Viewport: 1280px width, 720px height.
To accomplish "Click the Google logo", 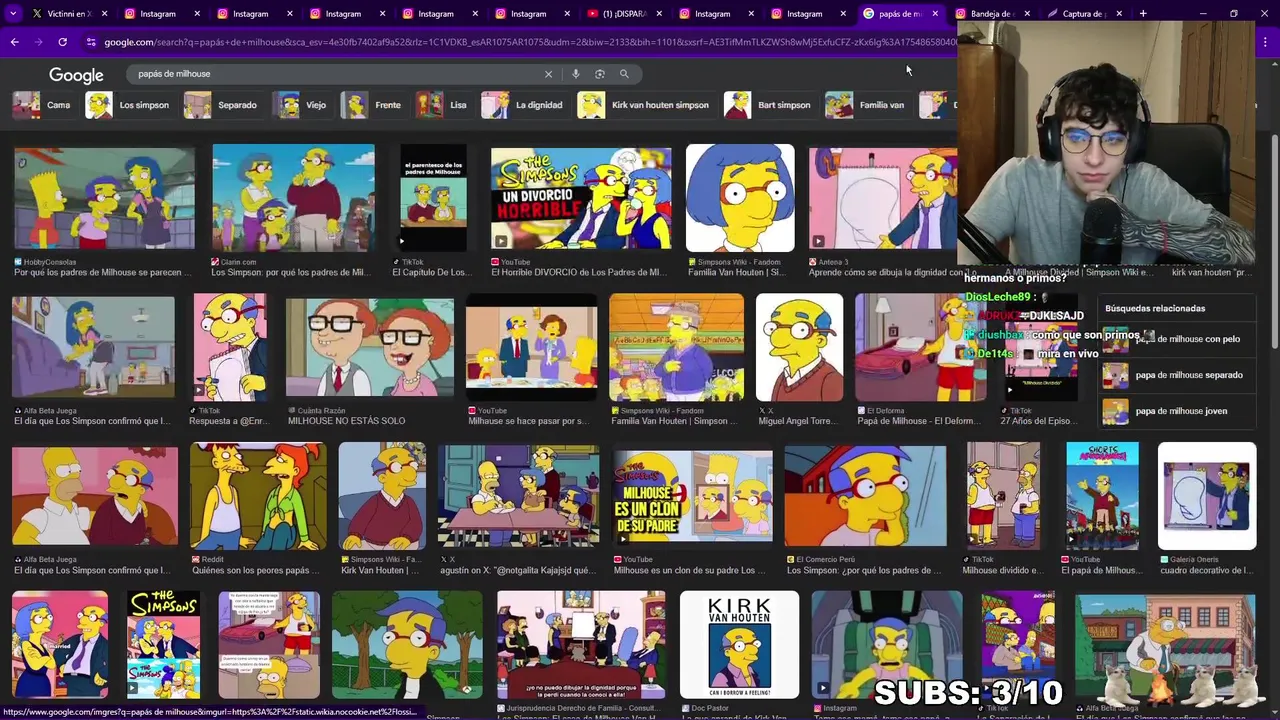I will [76, 75].
